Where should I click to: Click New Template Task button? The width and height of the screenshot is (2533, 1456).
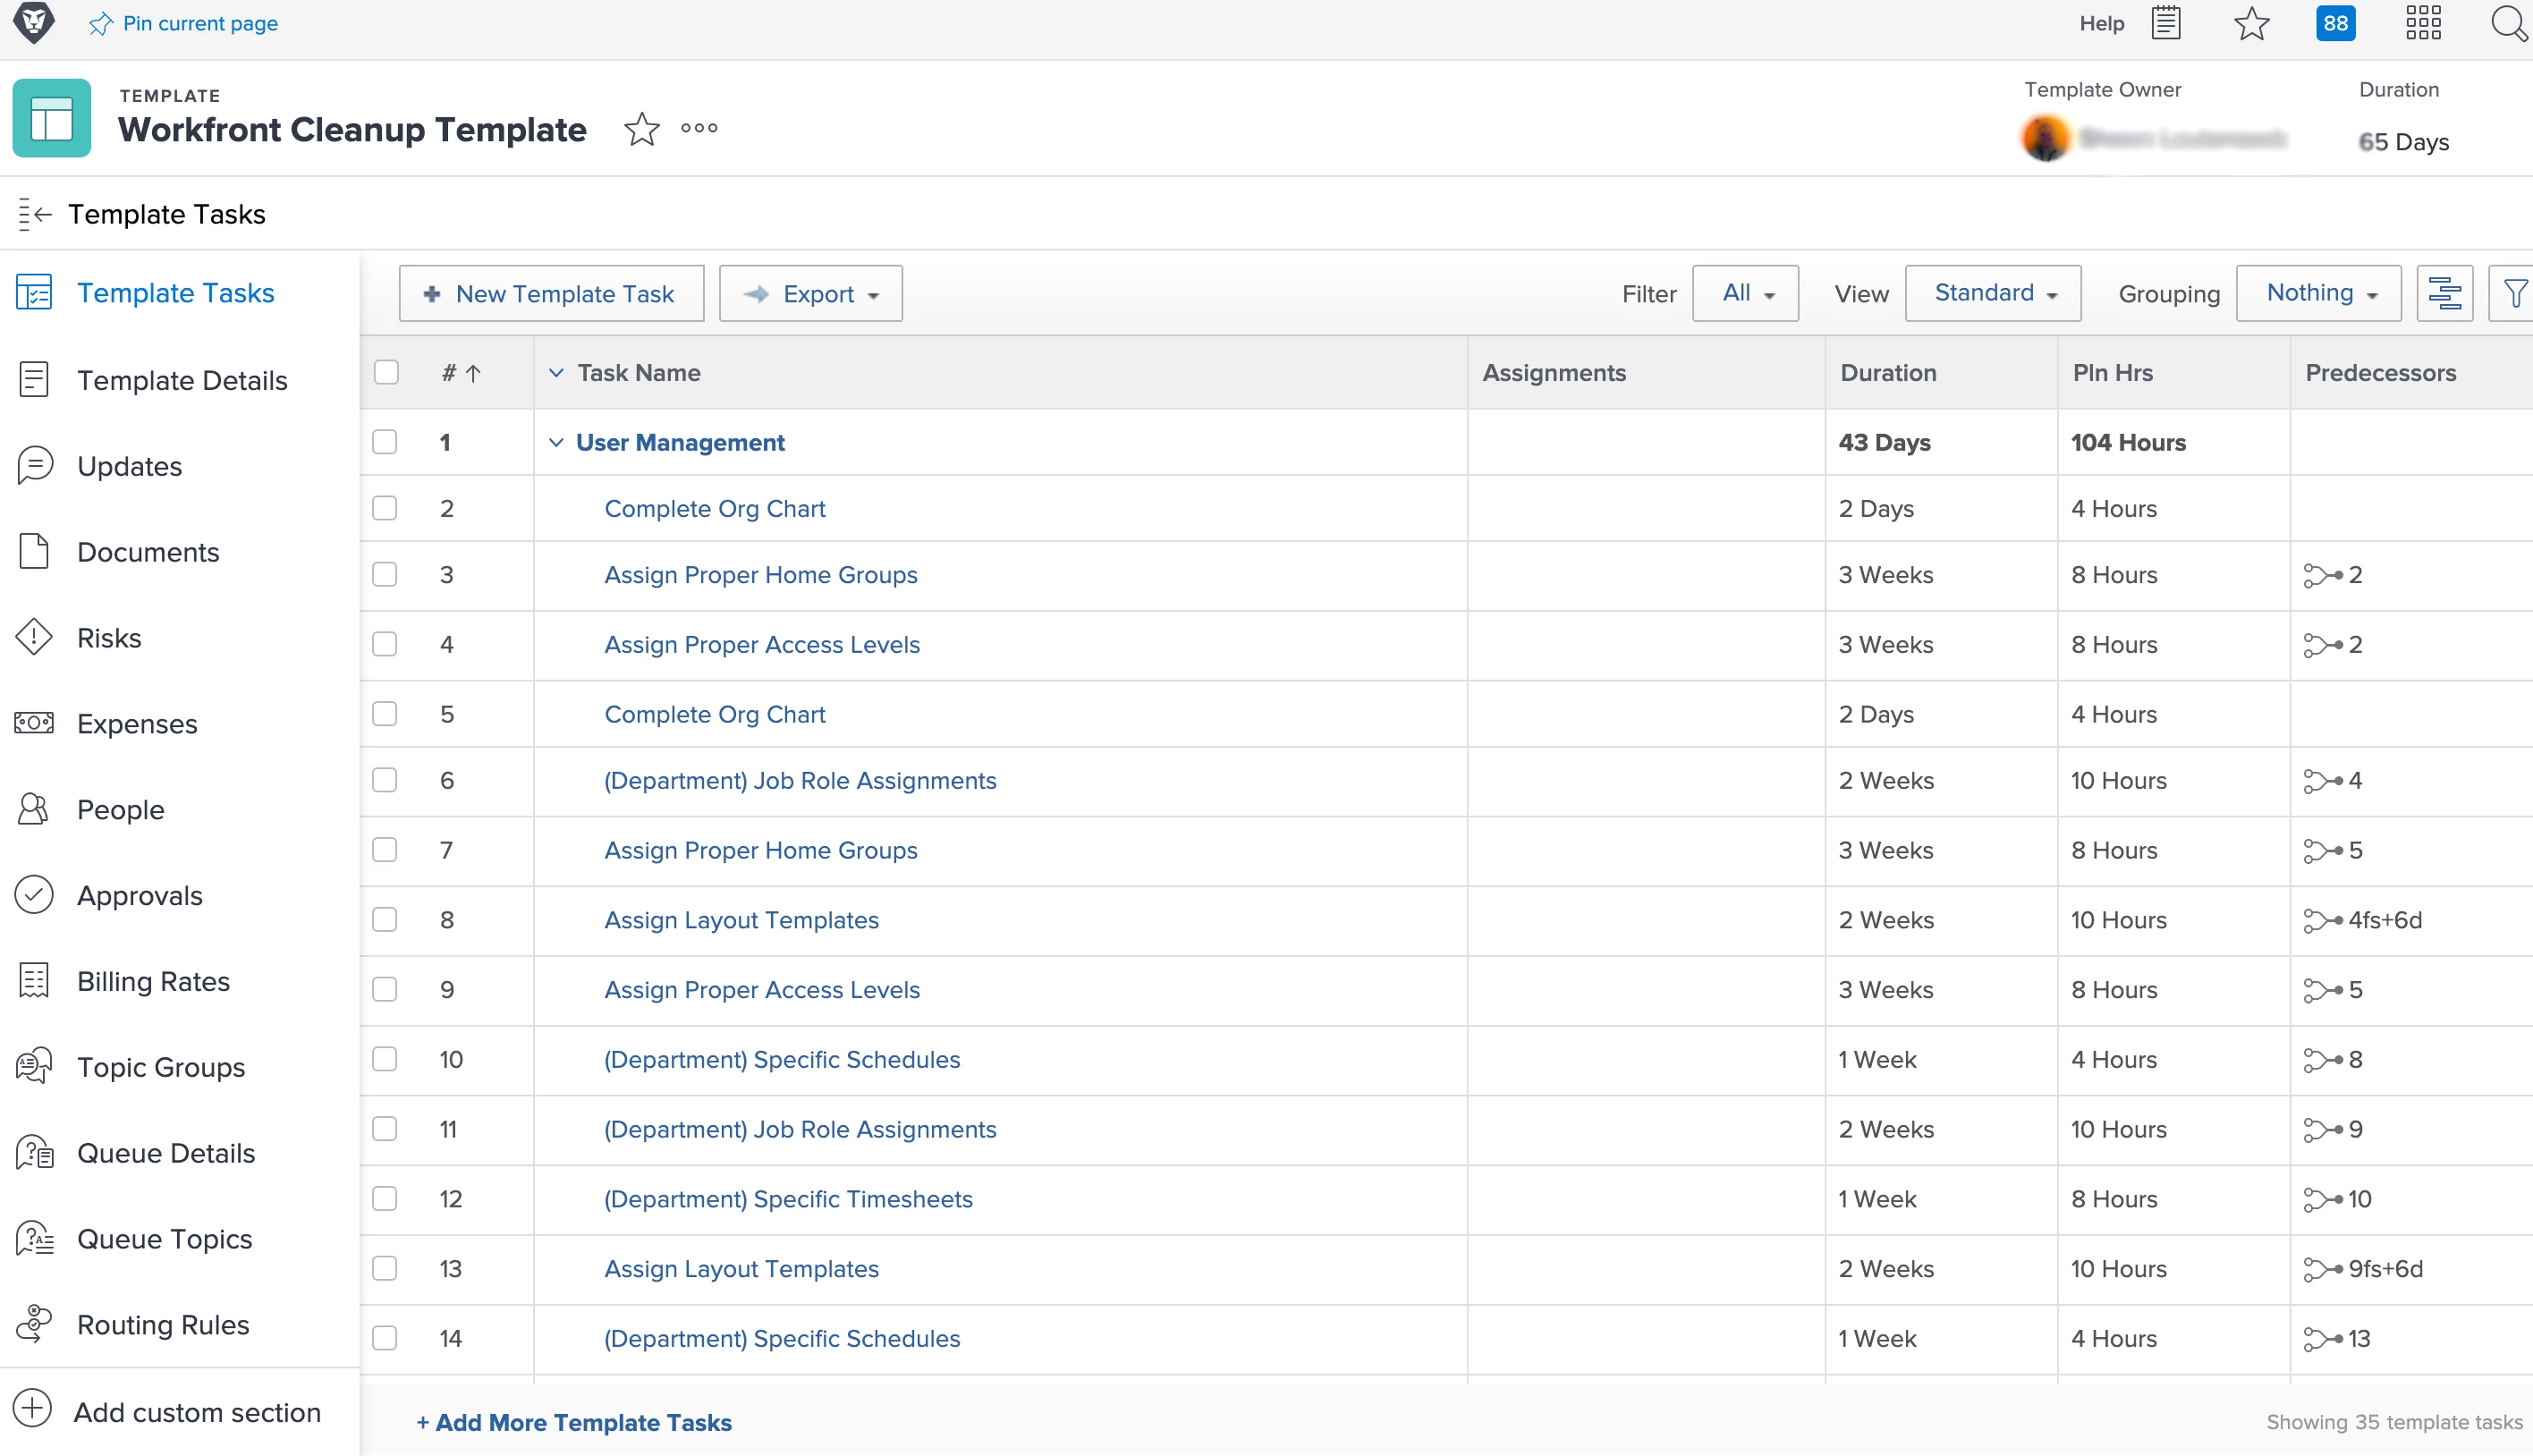click(x=551, y=294)
